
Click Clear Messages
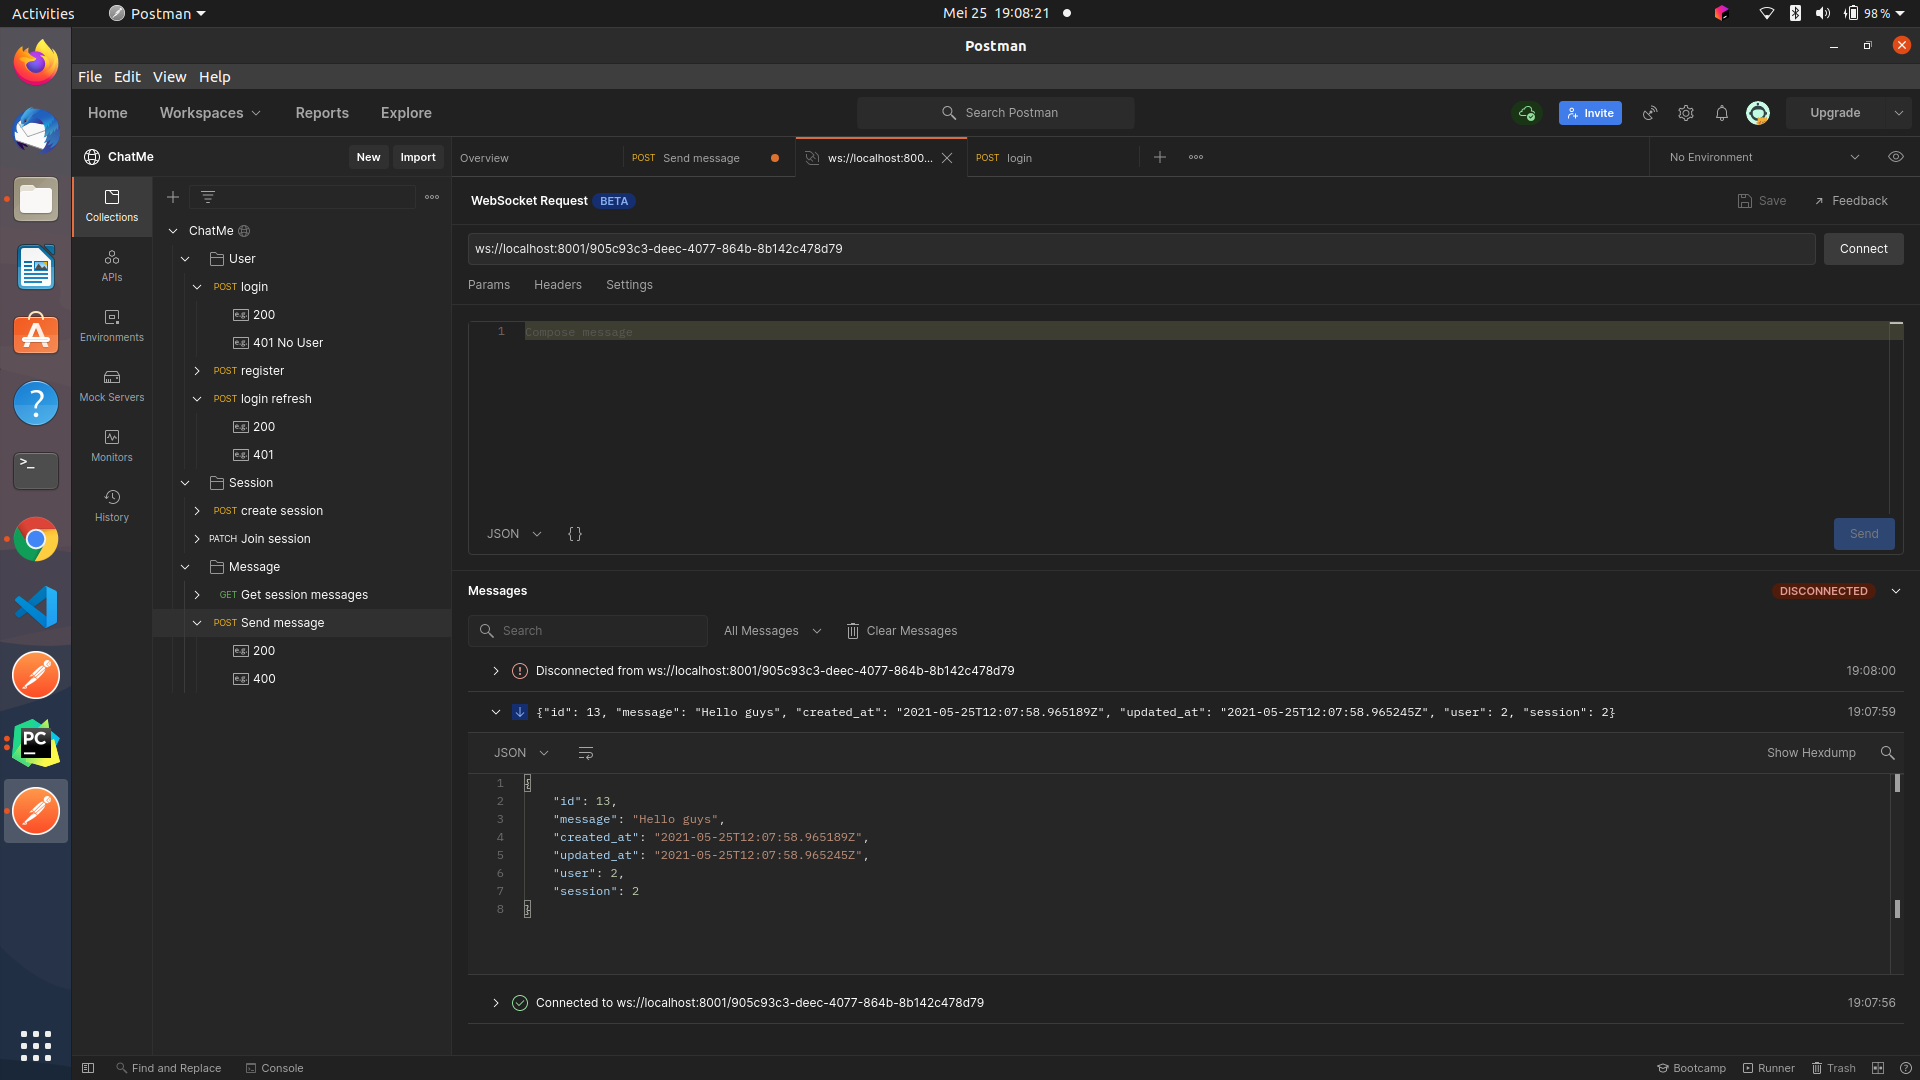902,631
